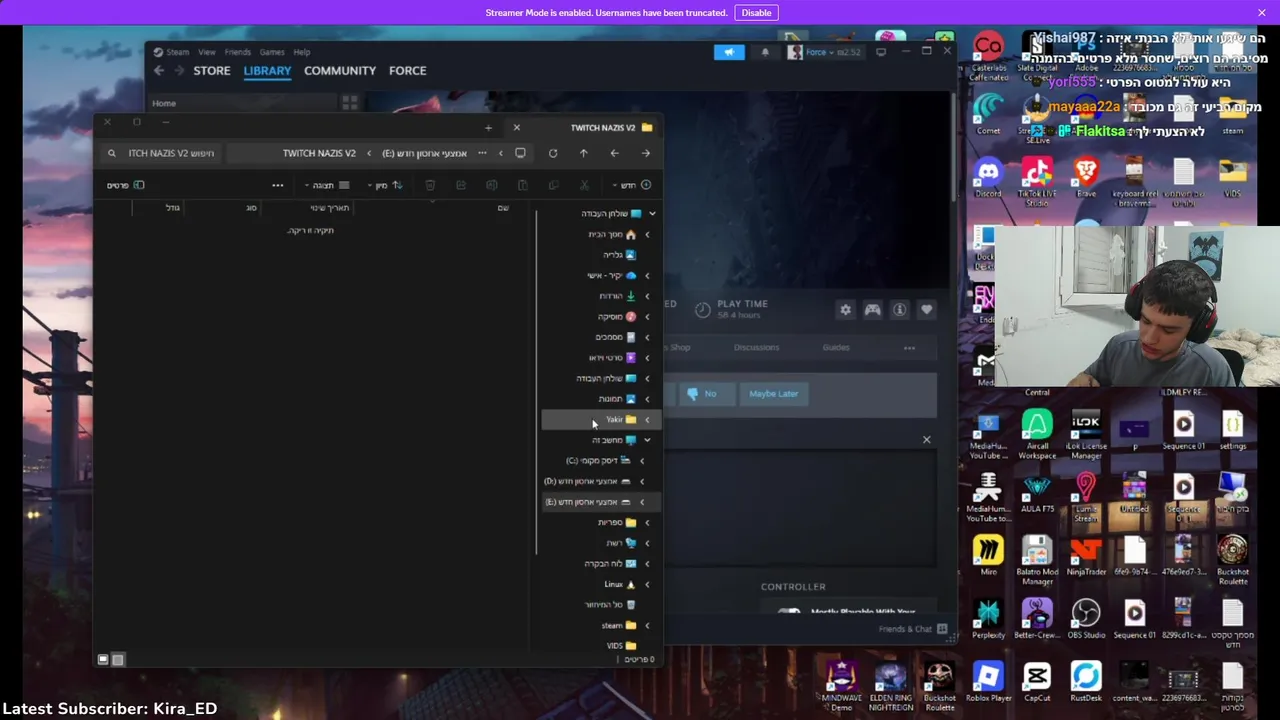Open the FORCE profile tab in Steam
The width and height of the screenshot is (1280, 720).
point(408,71)
